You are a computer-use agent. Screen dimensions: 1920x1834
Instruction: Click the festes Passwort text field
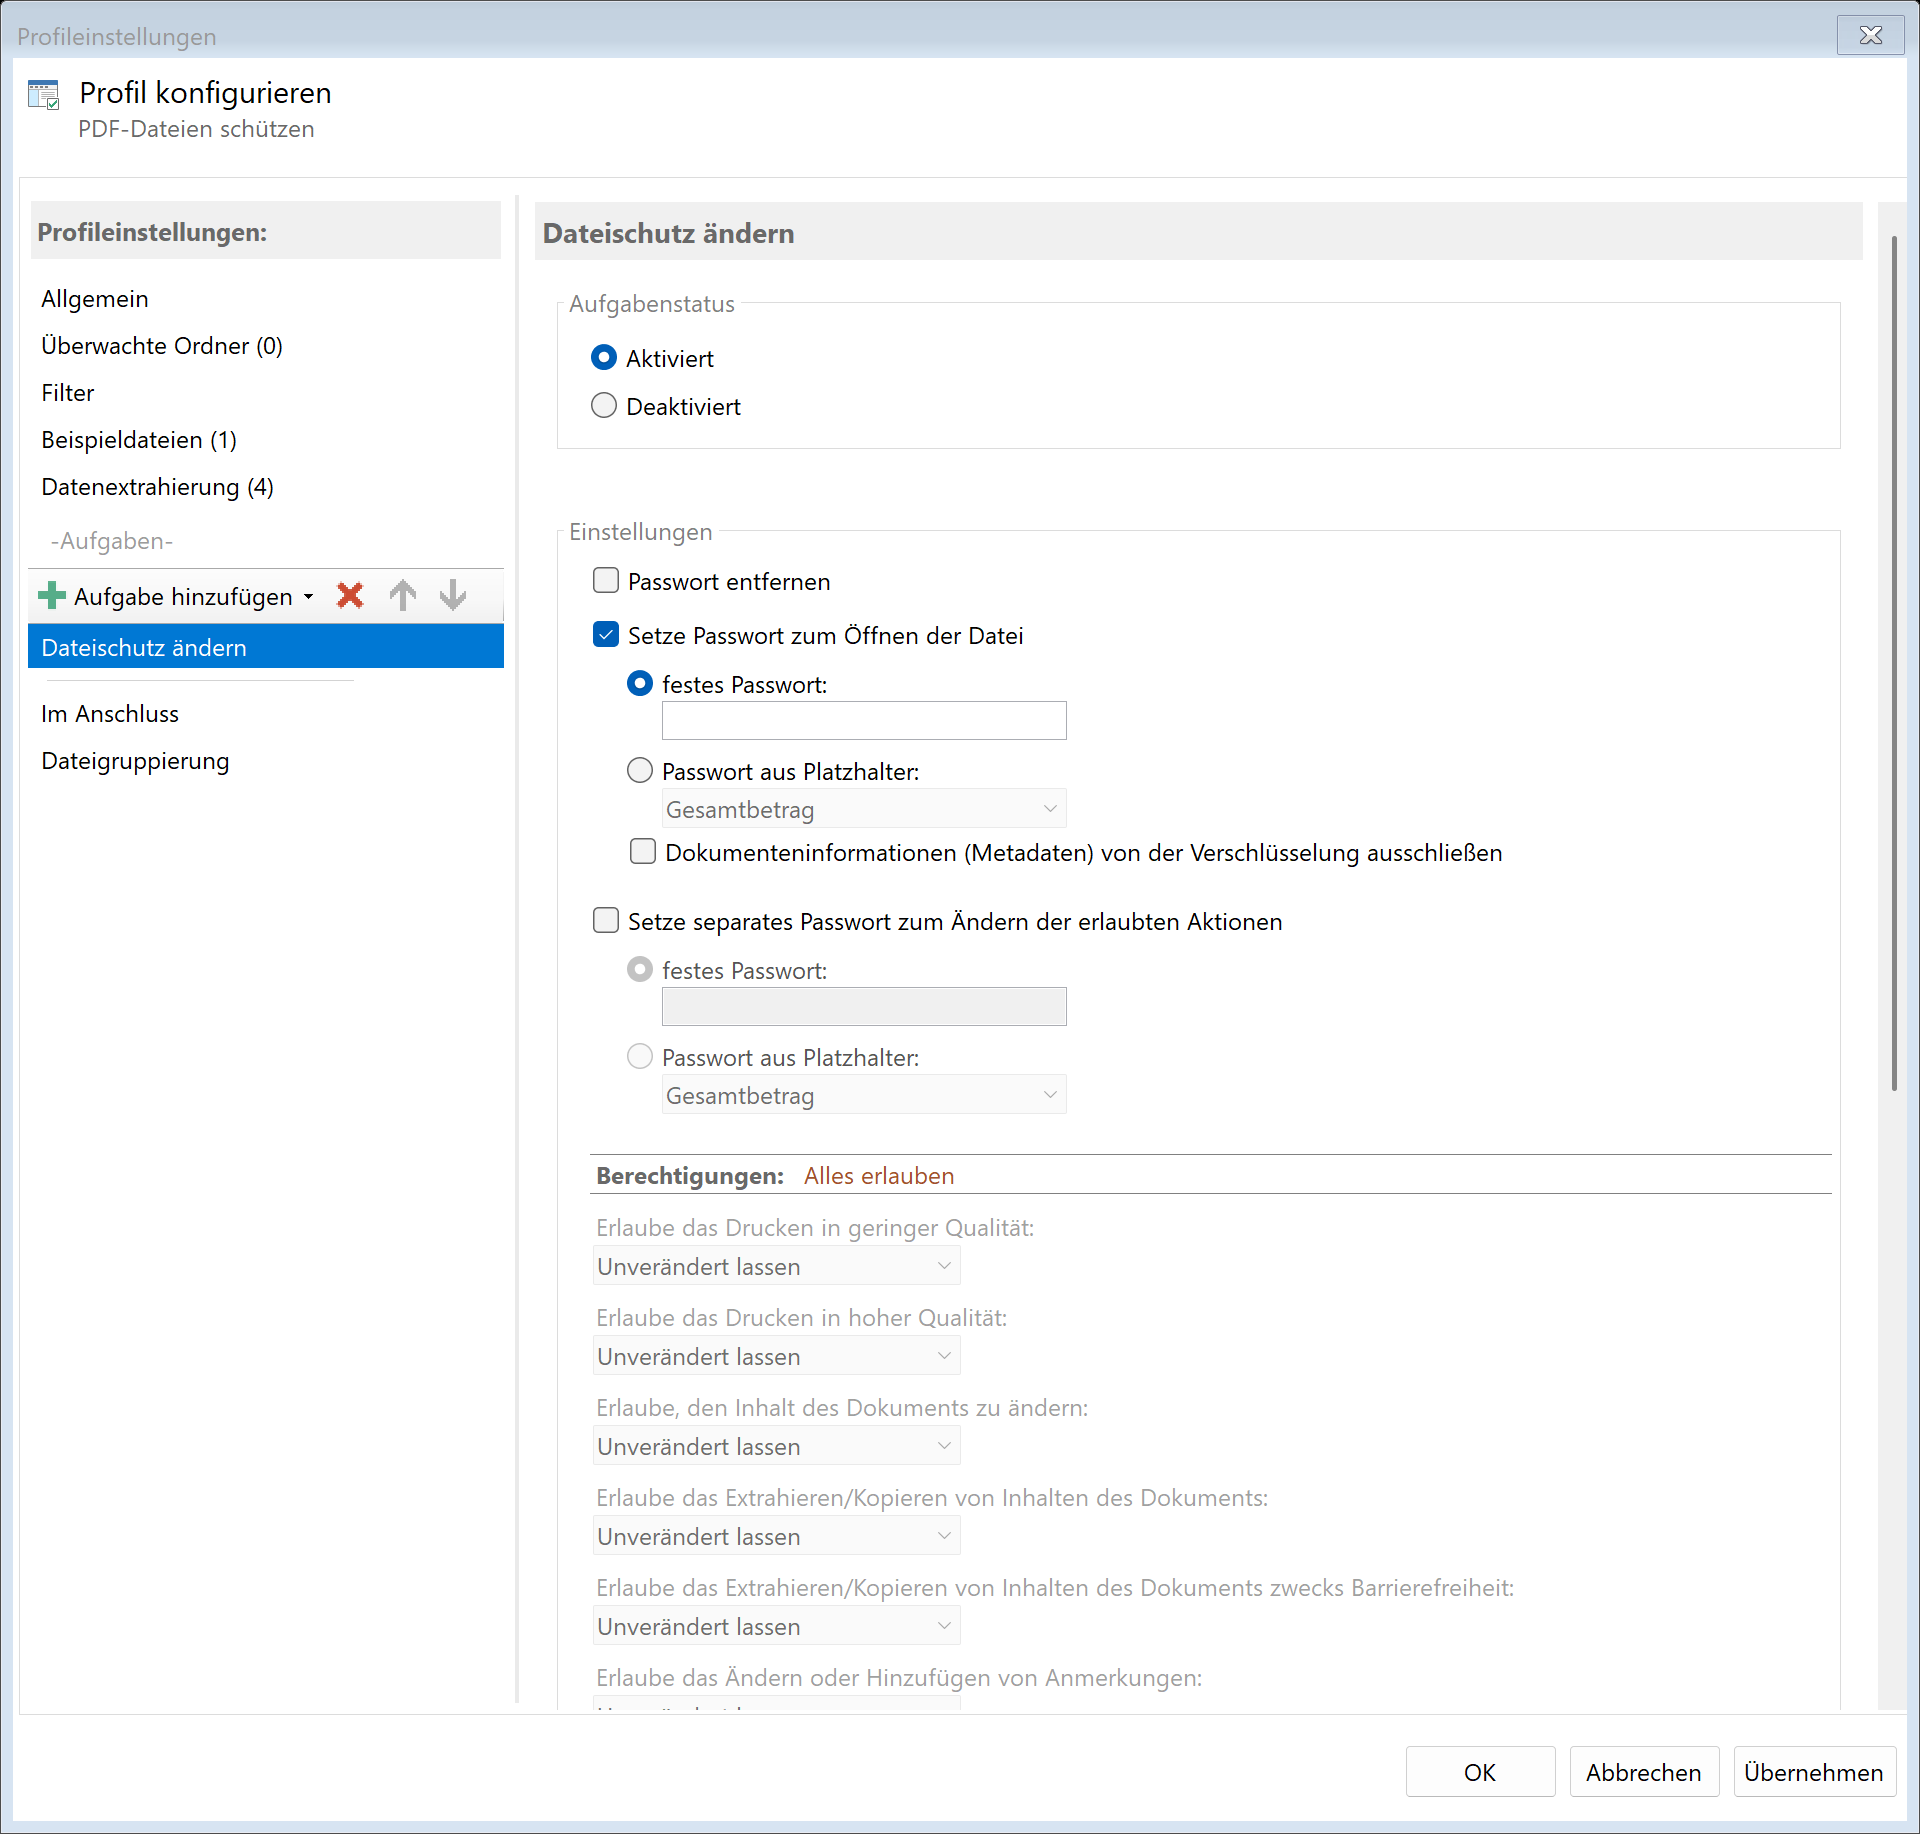[x=863, y=721]
